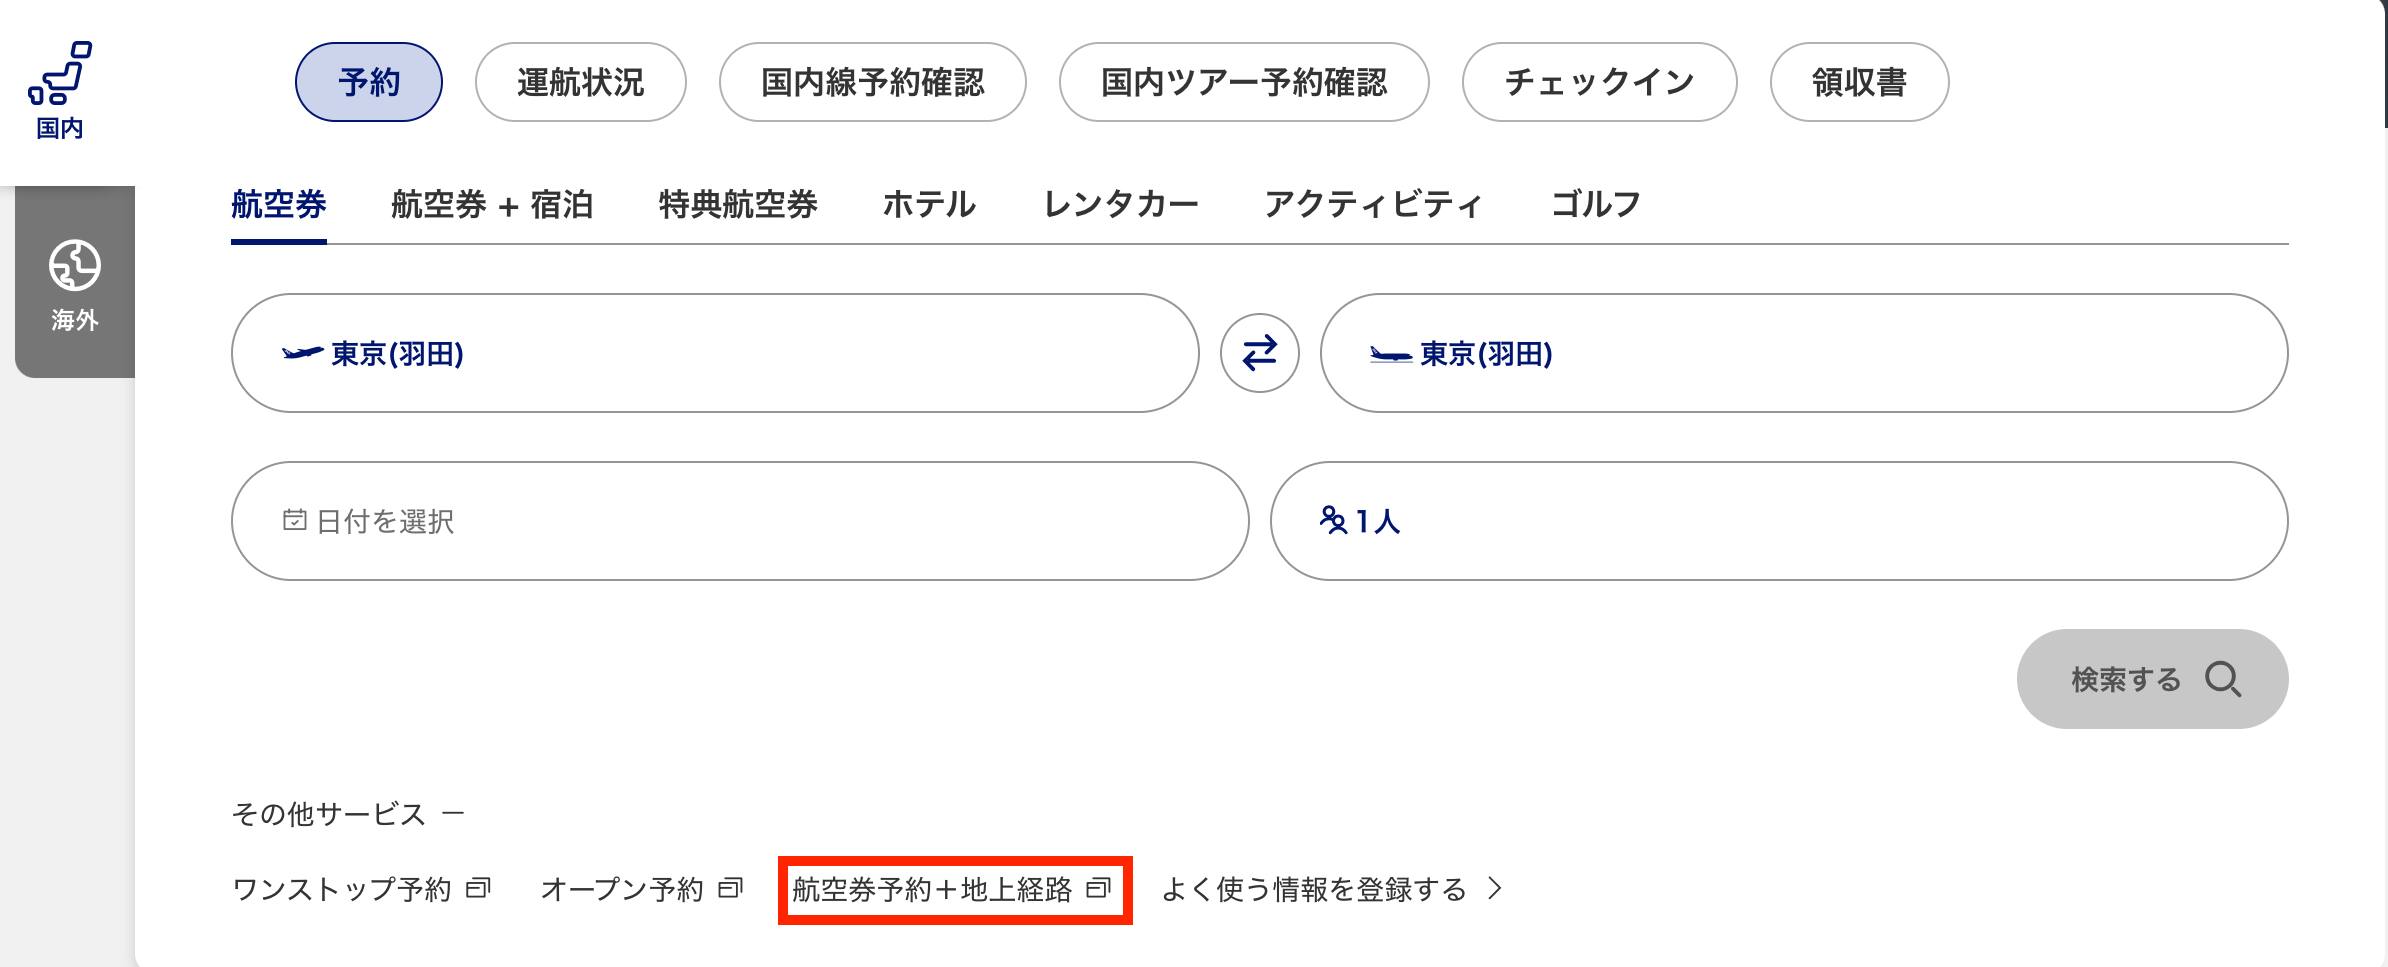Click the calendar icon in date field
2388x967 pixels.
click(294, 520)
